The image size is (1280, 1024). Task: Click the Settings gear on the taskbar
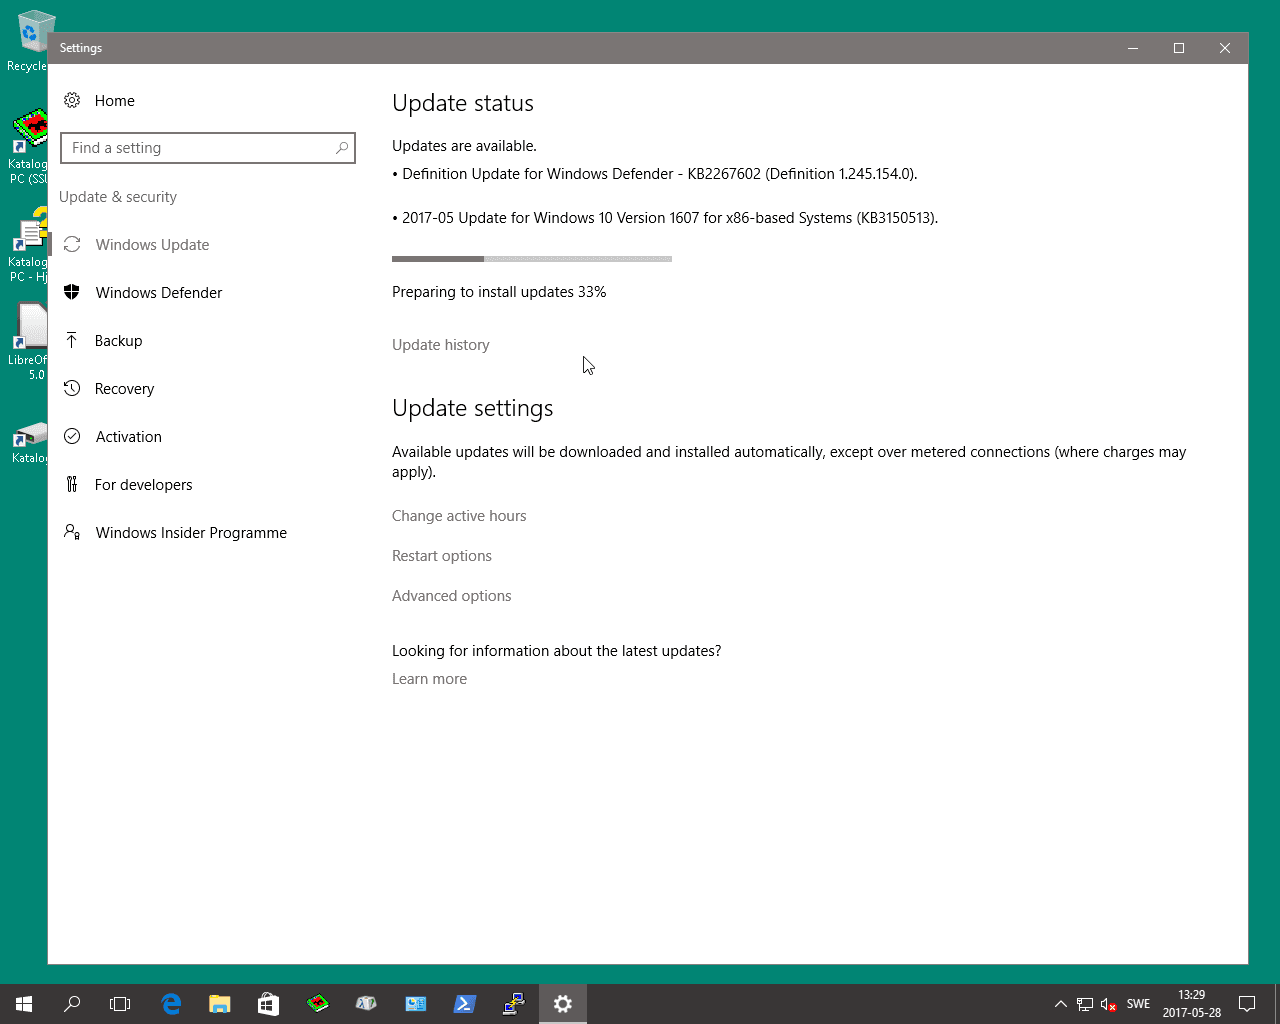pos(563,1004)
